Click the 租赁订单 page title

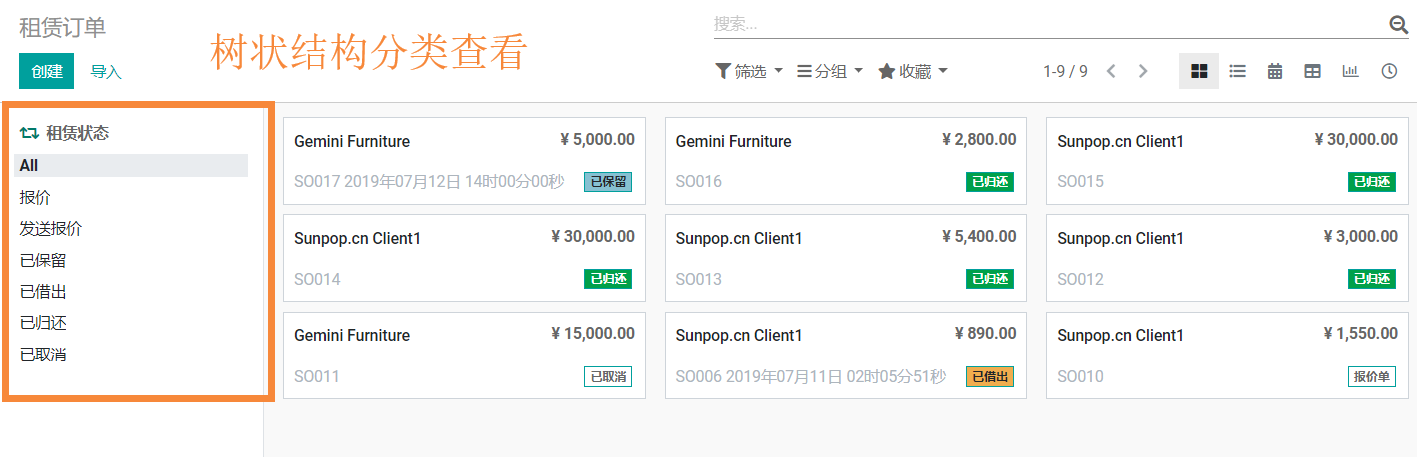coord(62,27)
